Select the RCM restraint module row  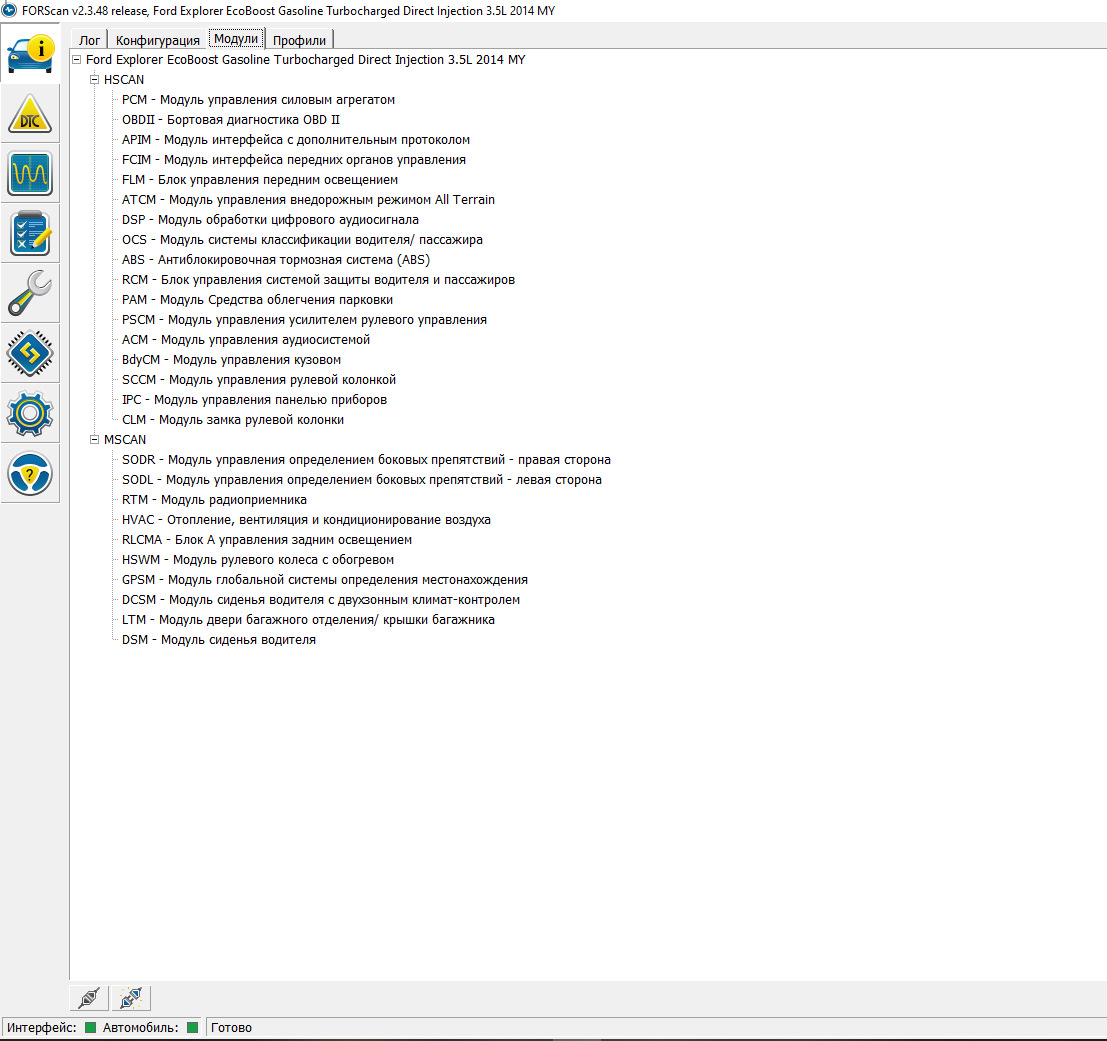point(318,279)
